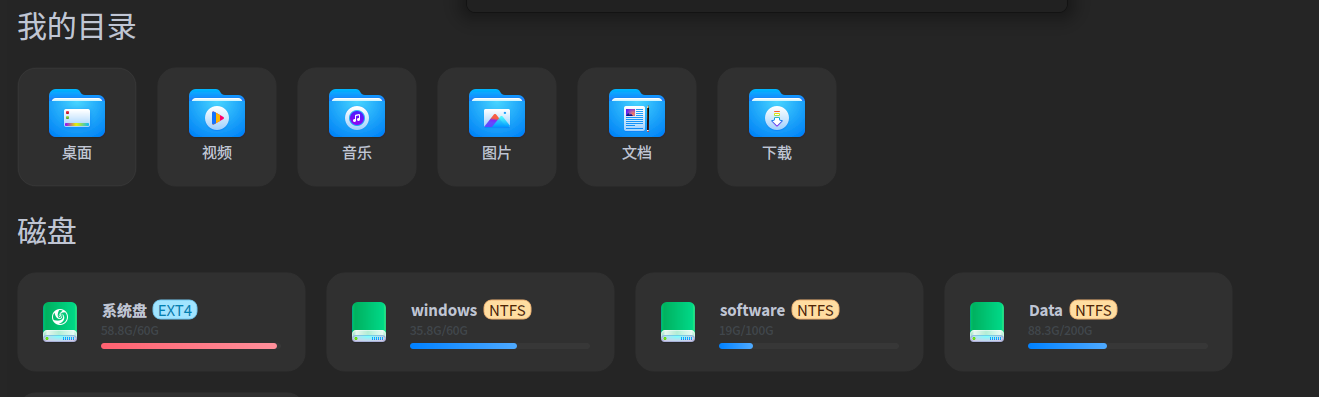Viewport: 1319px width, 397px height.
Task: Click the 系统盘 system disk drive icon
Action: (60, 322)
